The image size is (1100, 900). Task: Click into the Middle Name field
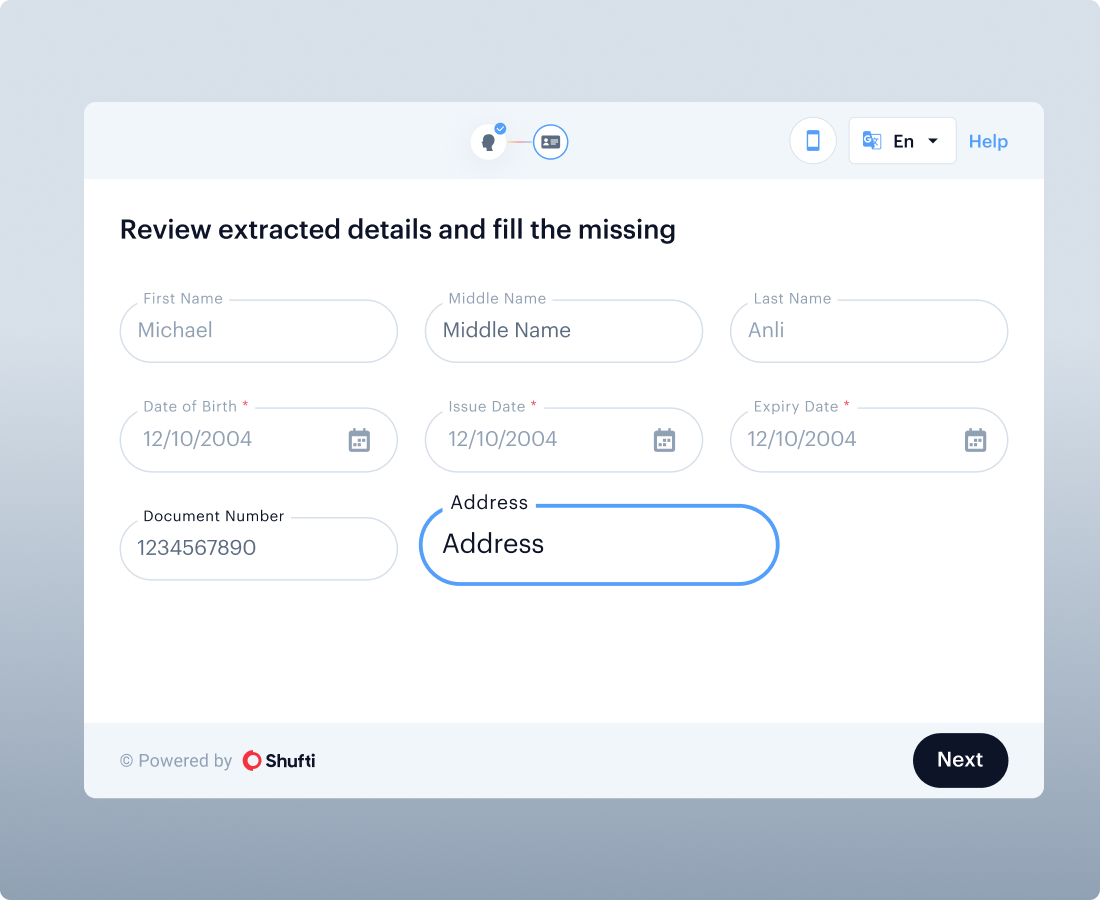[x=563, y=331]
